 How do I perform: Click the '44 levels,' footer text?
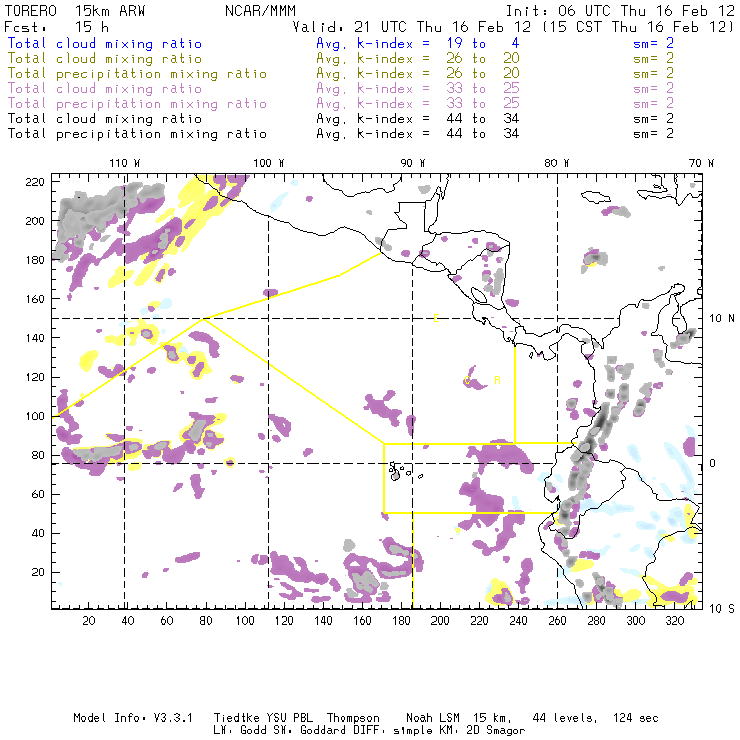pyautogui.click(x=565, y=718)
